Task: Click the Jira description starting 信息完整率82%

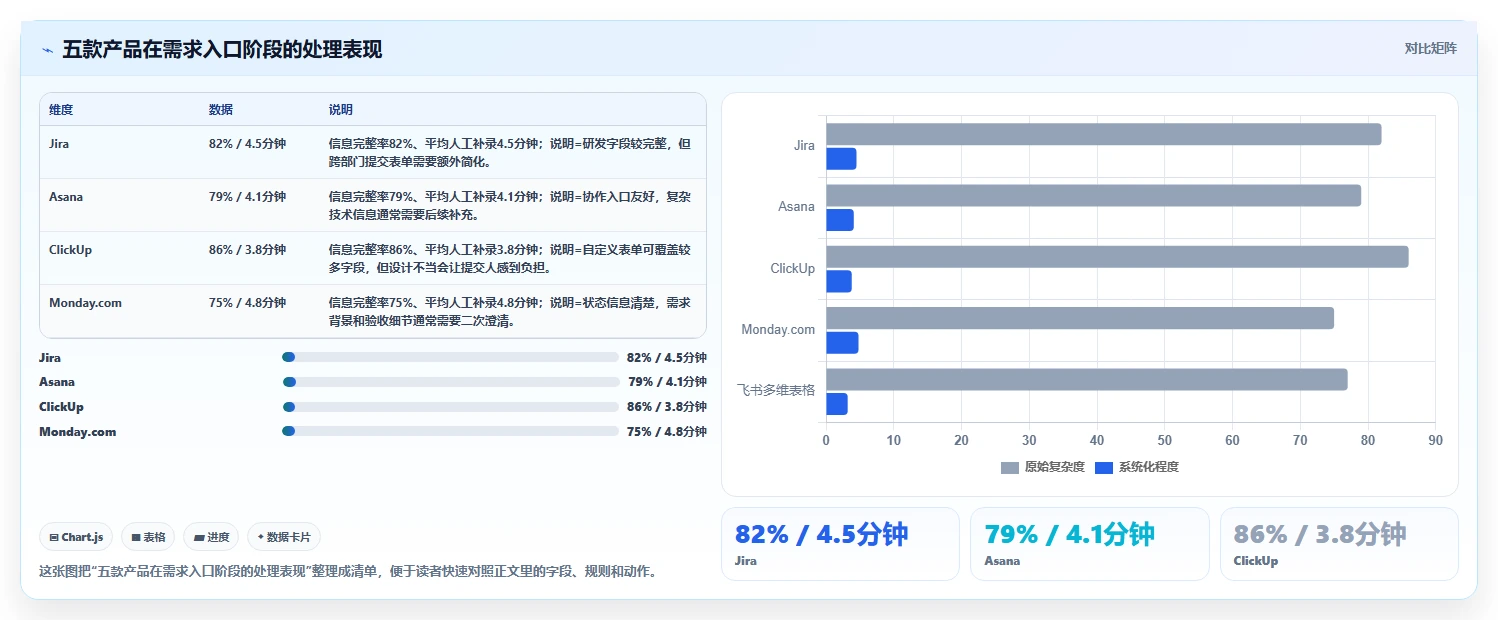Action: pos(510,152)
